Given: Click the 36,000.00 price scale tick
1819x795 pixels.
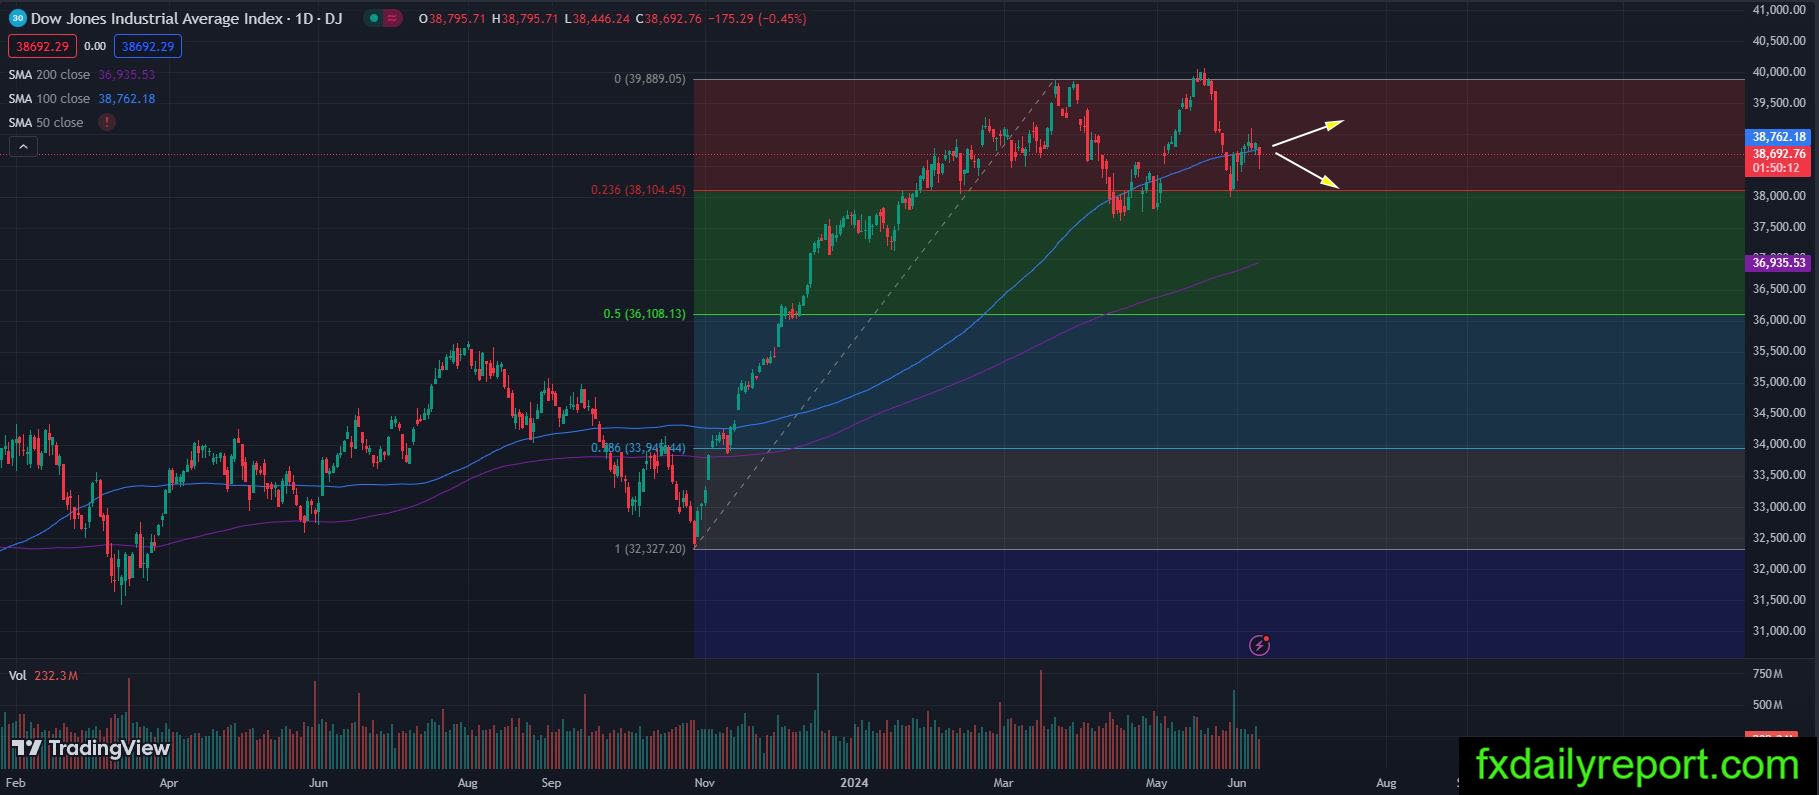Looking at the screenshot, I should pos(1779,320).
